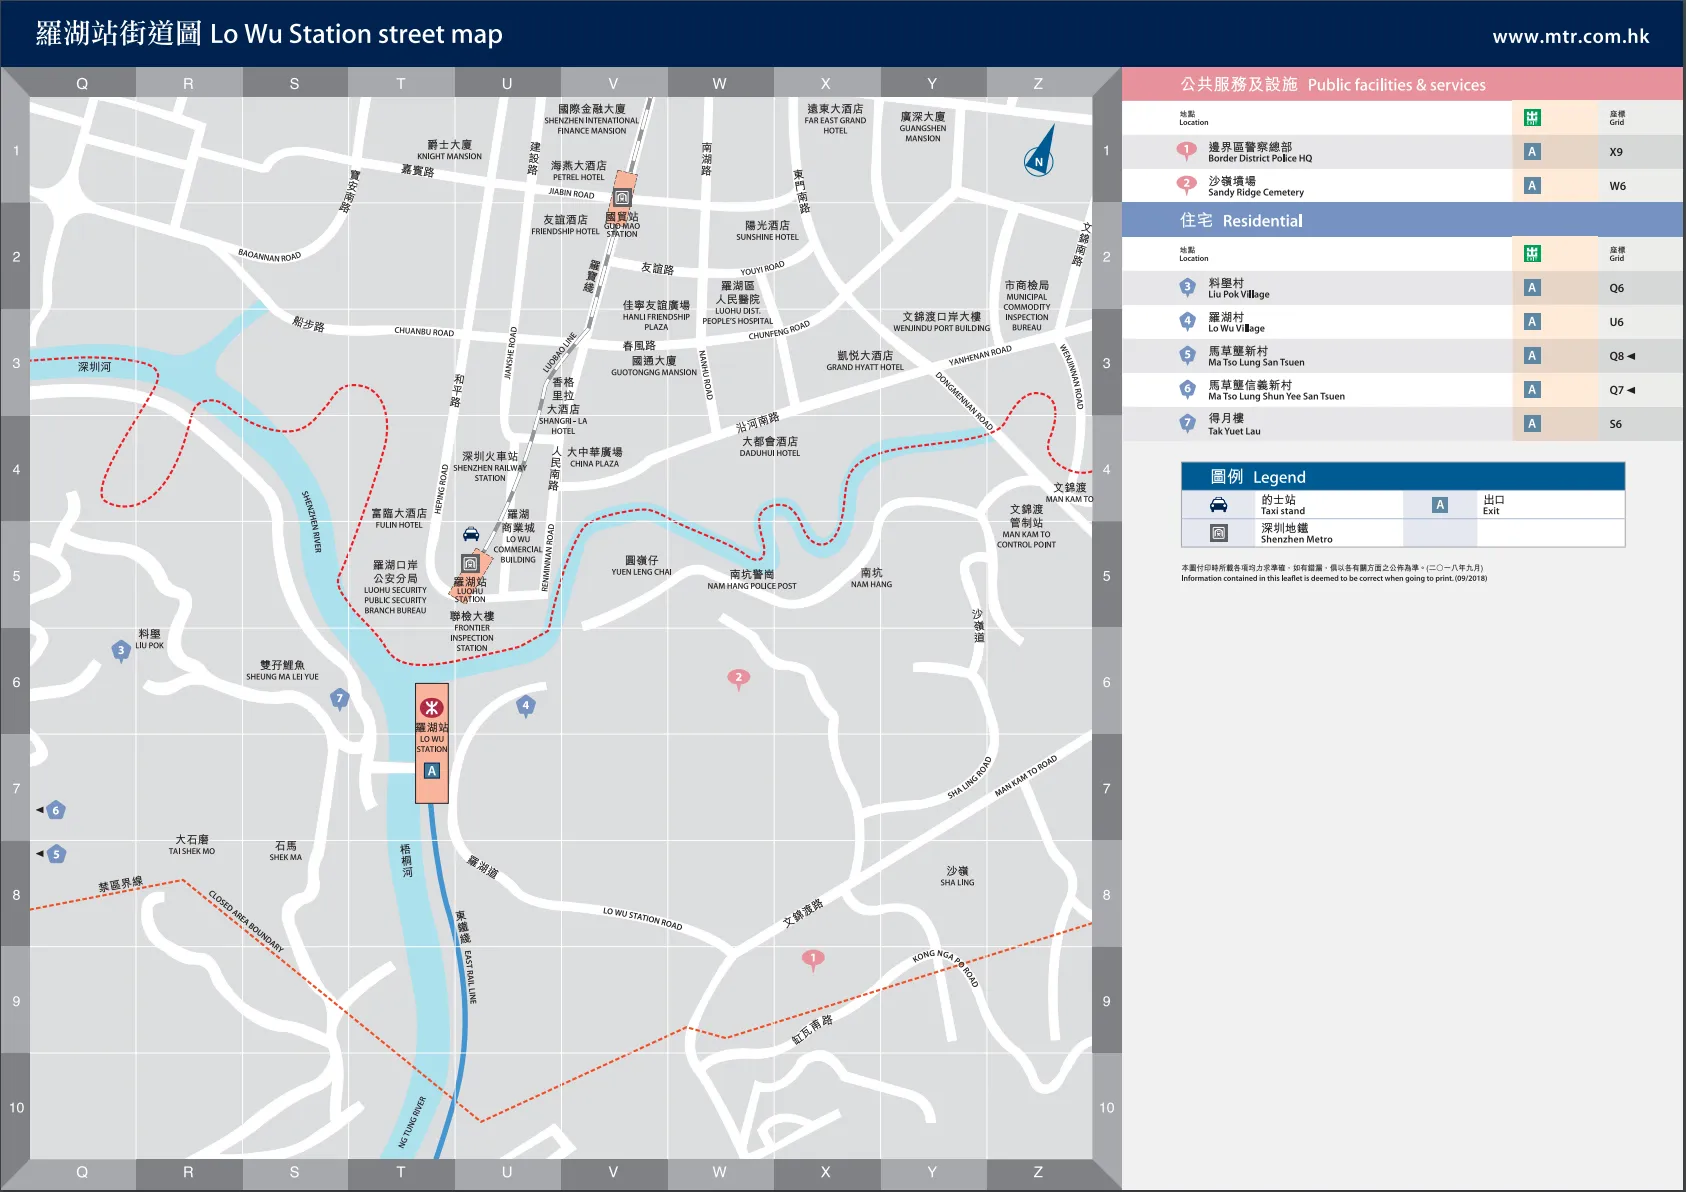Image resolution: width=1686 pixels, height=1192 pixels.
Task: Click blue map marker 6 on the left edge
Action: [x=56, y=810]
